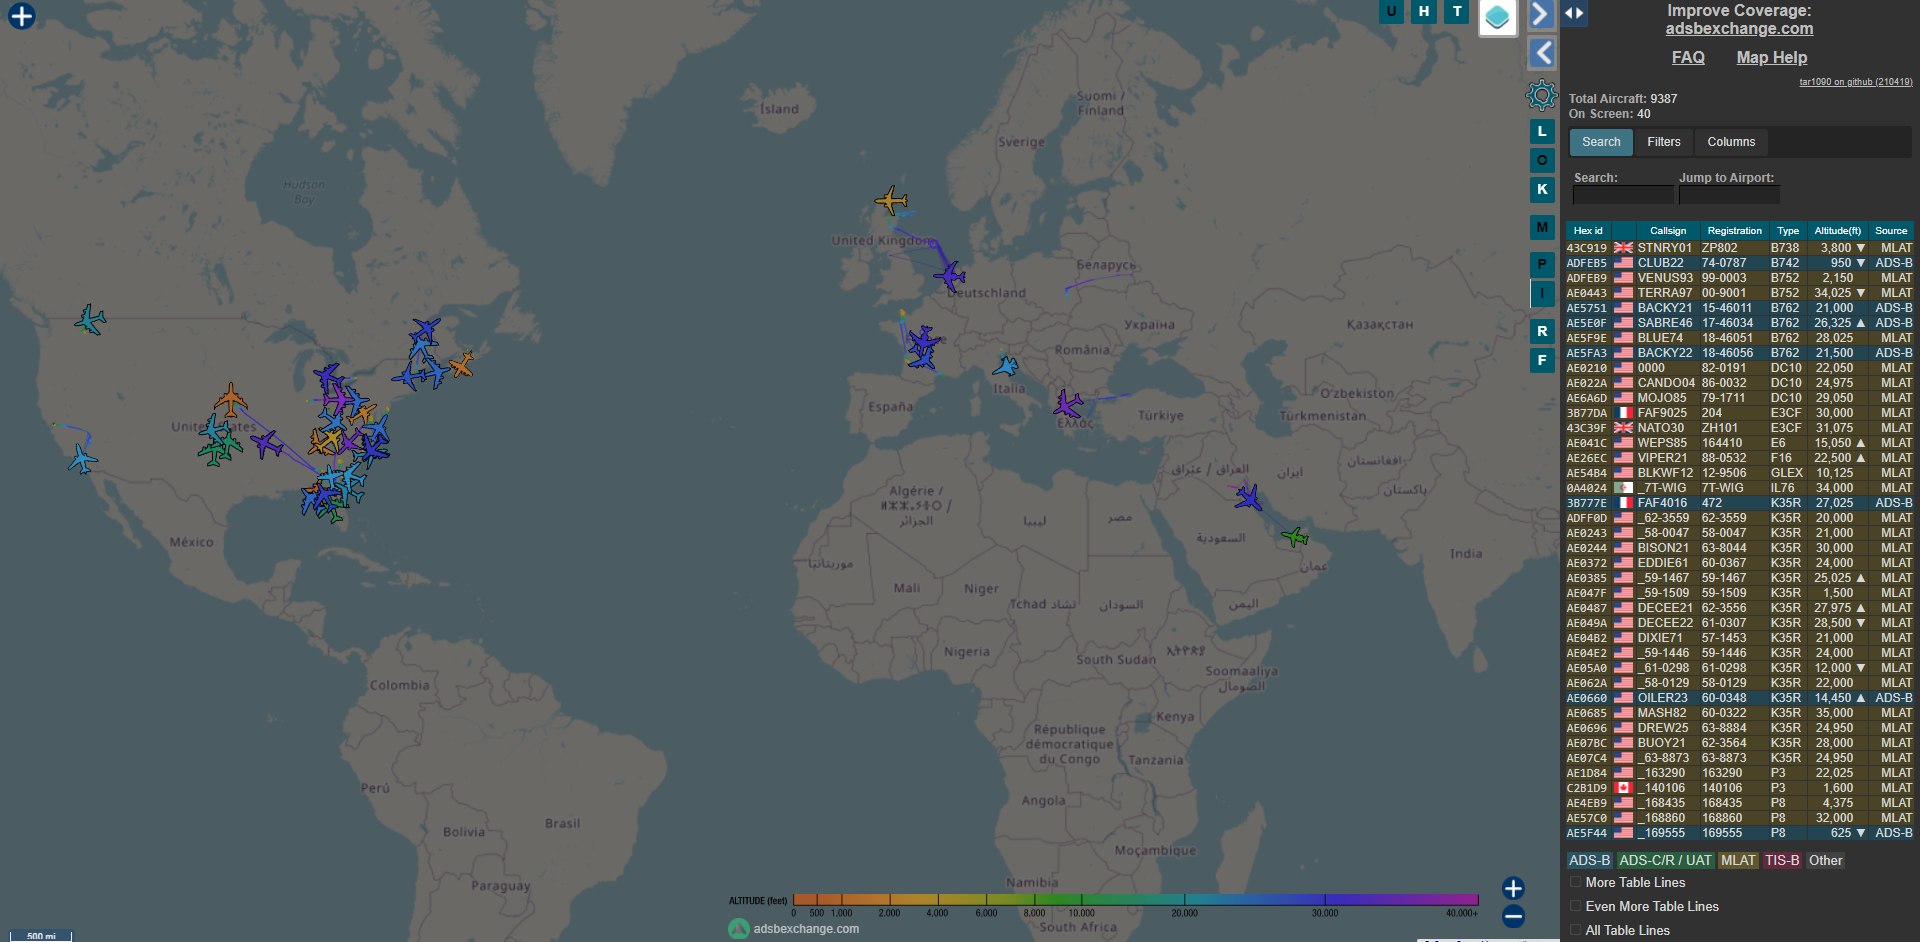Open the tar1090 on github link

click(x=1855, y=82)
